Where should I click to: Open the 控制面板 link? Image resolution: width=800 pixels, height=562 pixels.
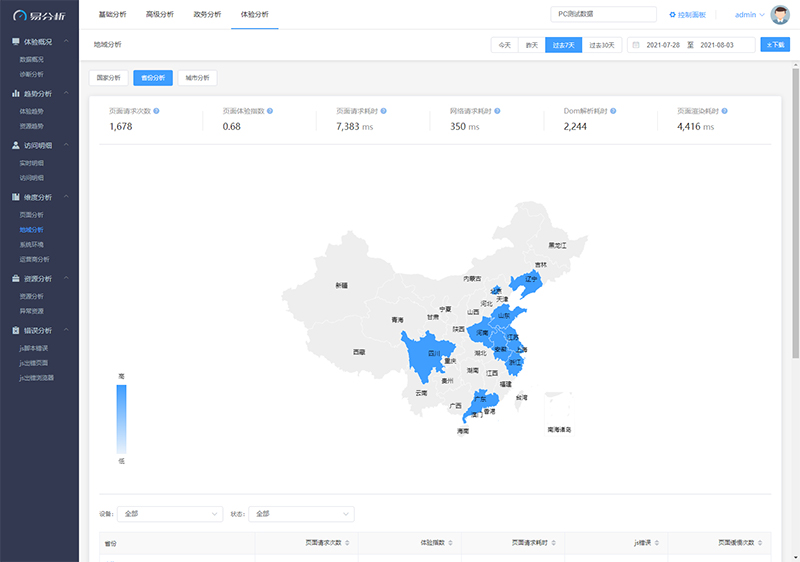(687, 15)
